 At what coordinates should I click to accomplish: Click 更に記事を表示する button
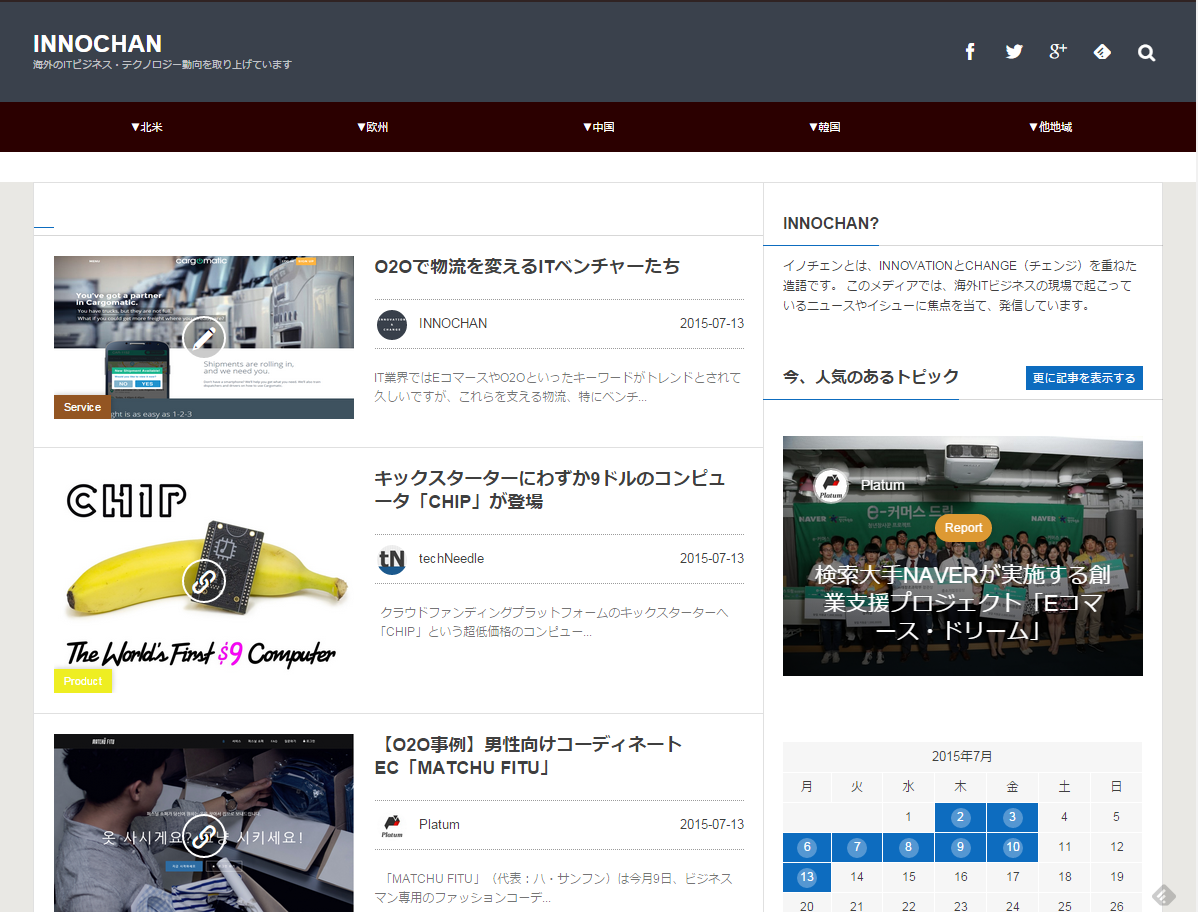click(x=1084, y=378)
